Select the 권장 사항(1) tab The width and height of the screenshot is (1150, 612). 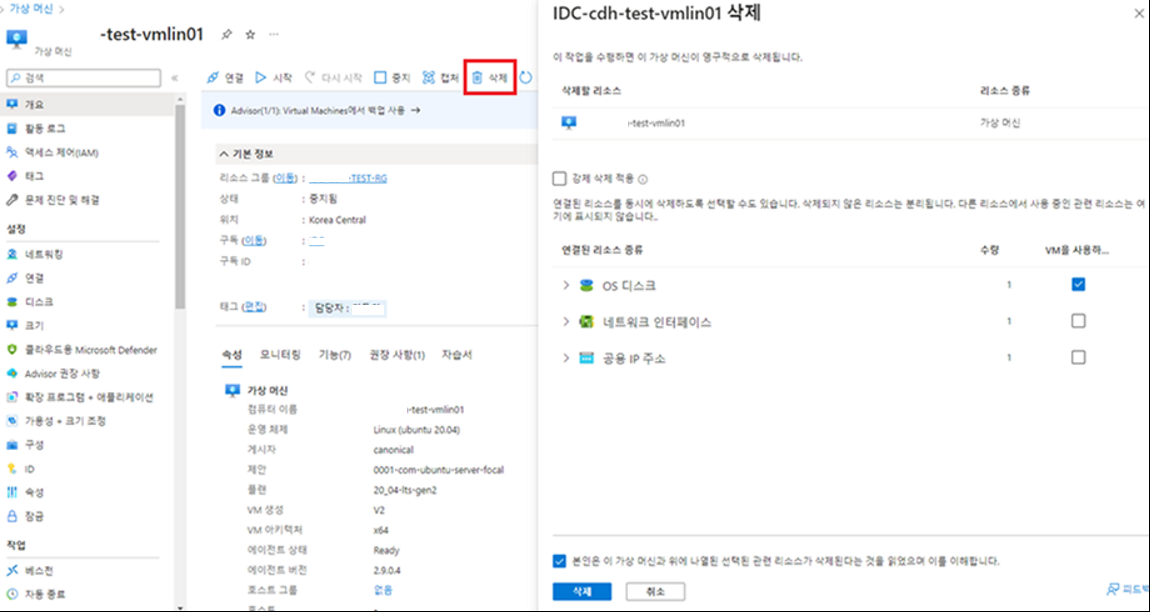coord(397,355)
